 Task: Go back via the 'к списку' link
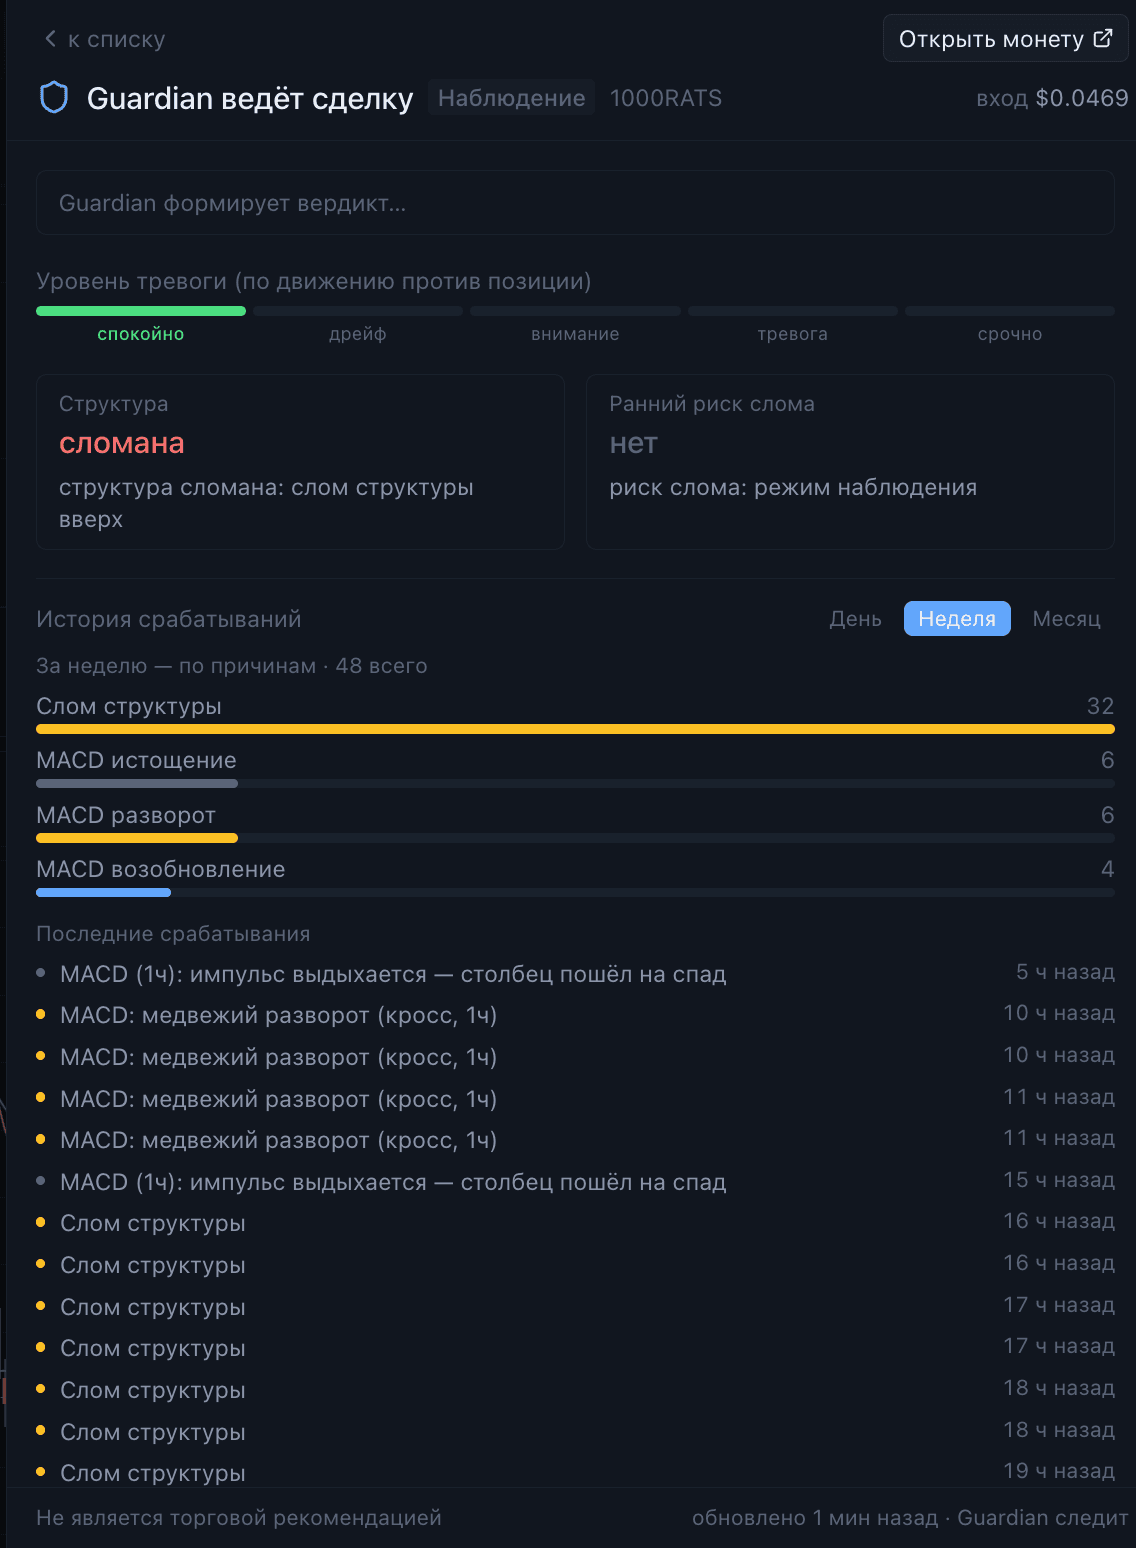point(105,39)
